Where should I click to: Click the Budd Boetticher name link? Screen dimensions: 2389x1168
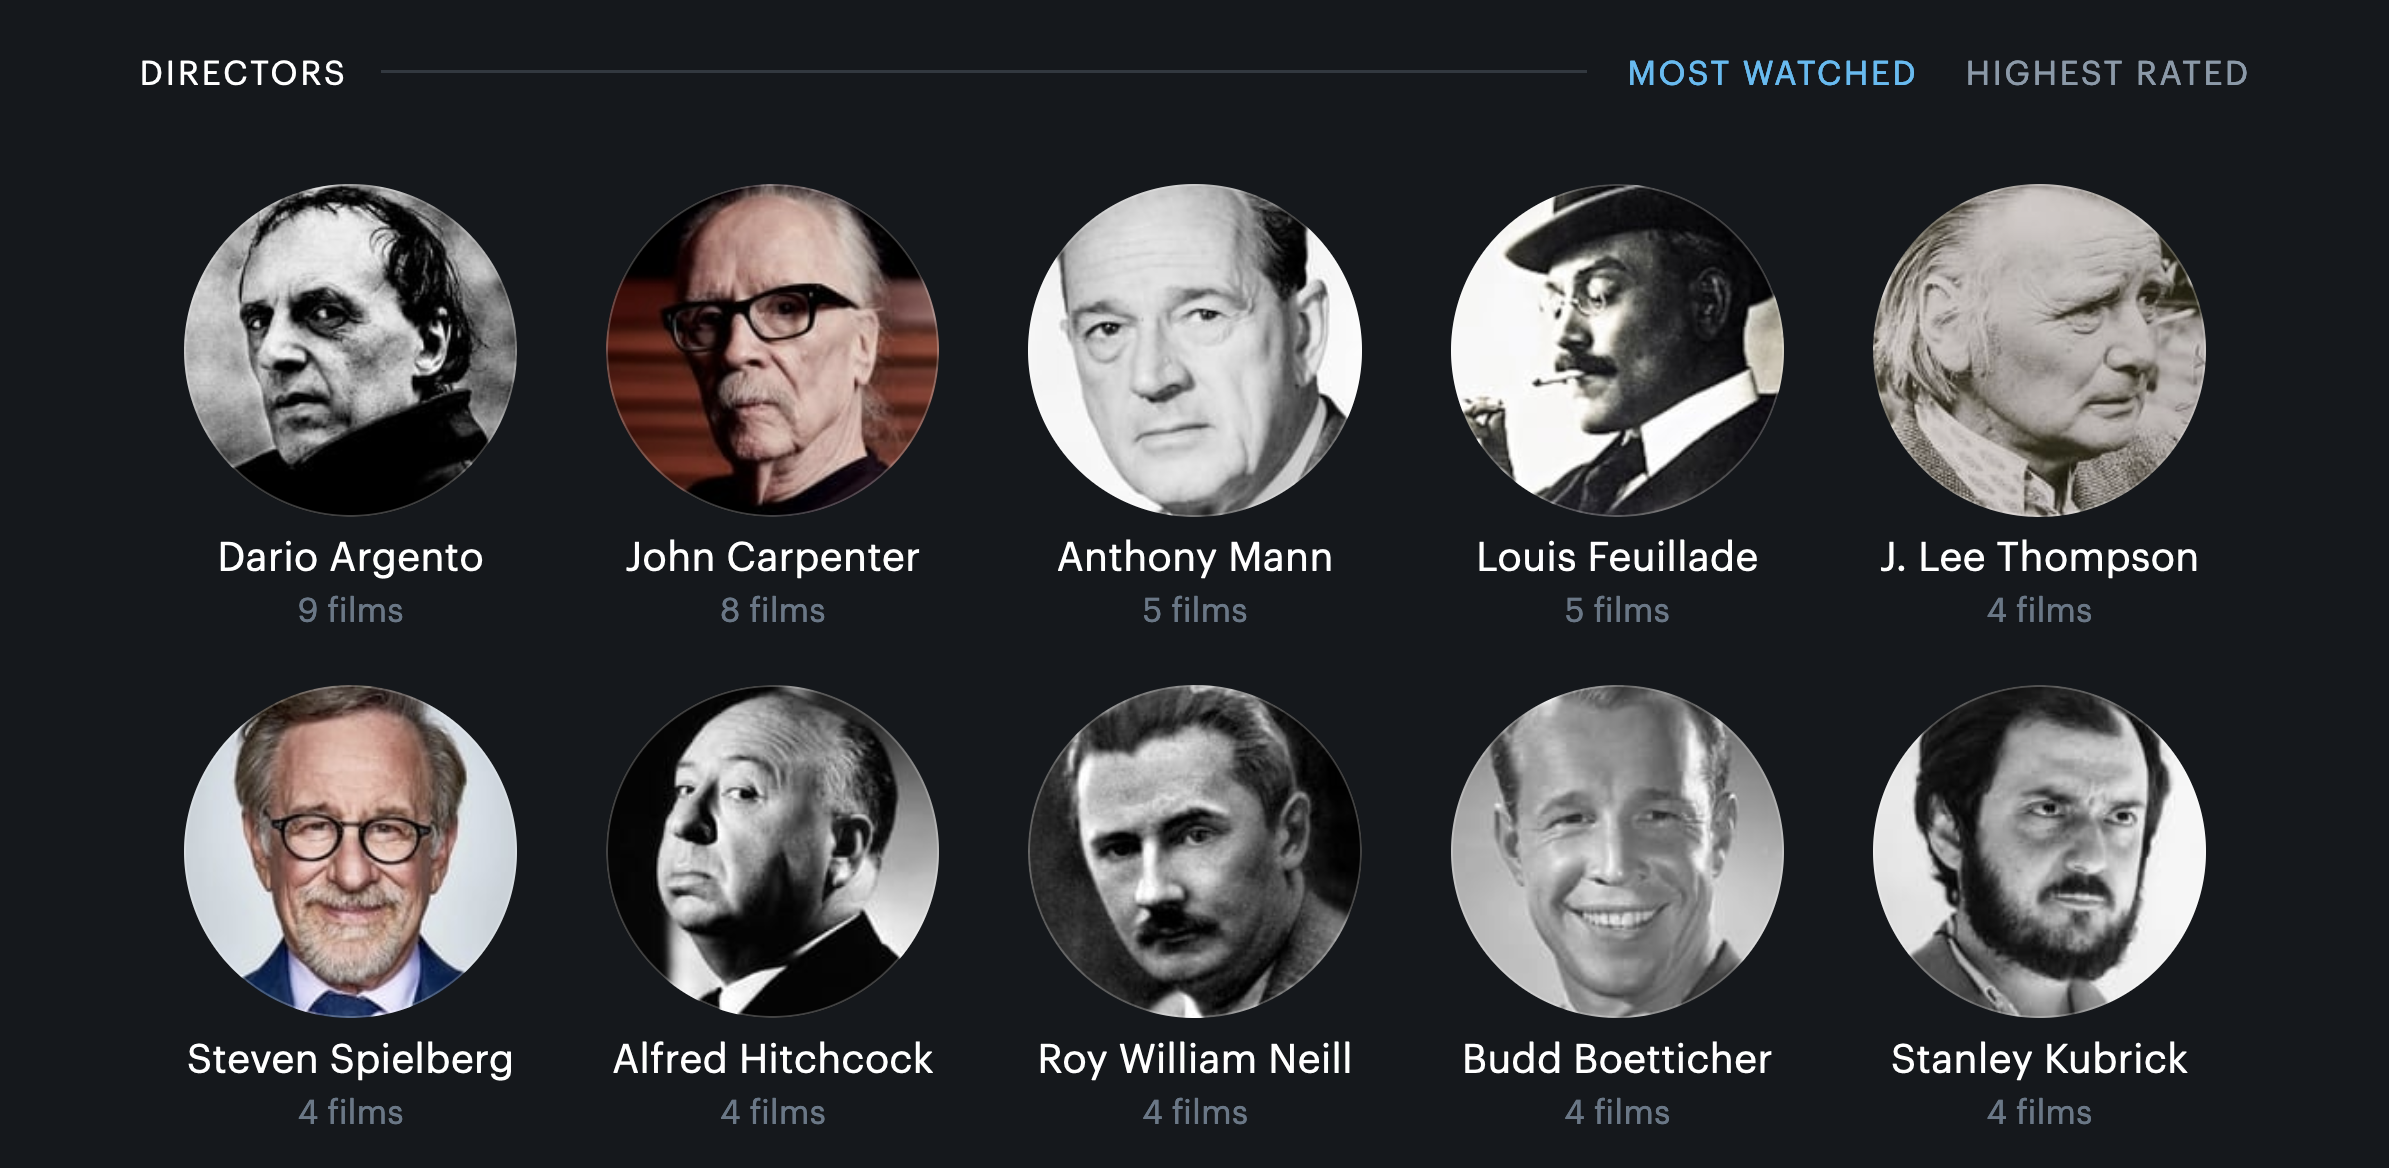1616,1059
